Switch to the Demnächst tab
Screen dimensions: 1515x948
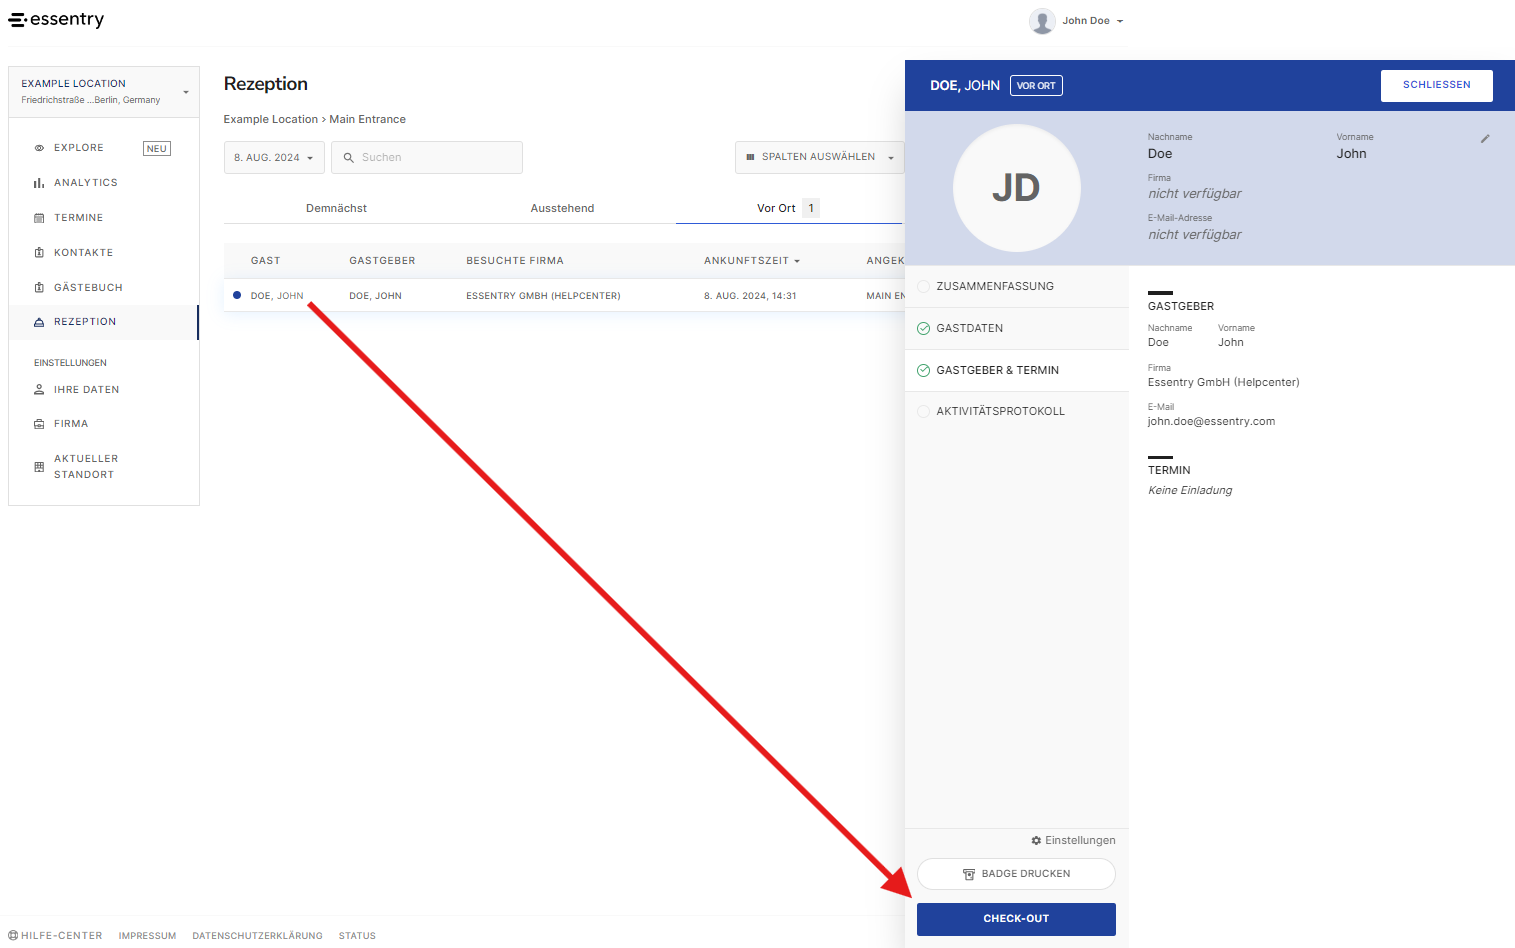point(336,209)
